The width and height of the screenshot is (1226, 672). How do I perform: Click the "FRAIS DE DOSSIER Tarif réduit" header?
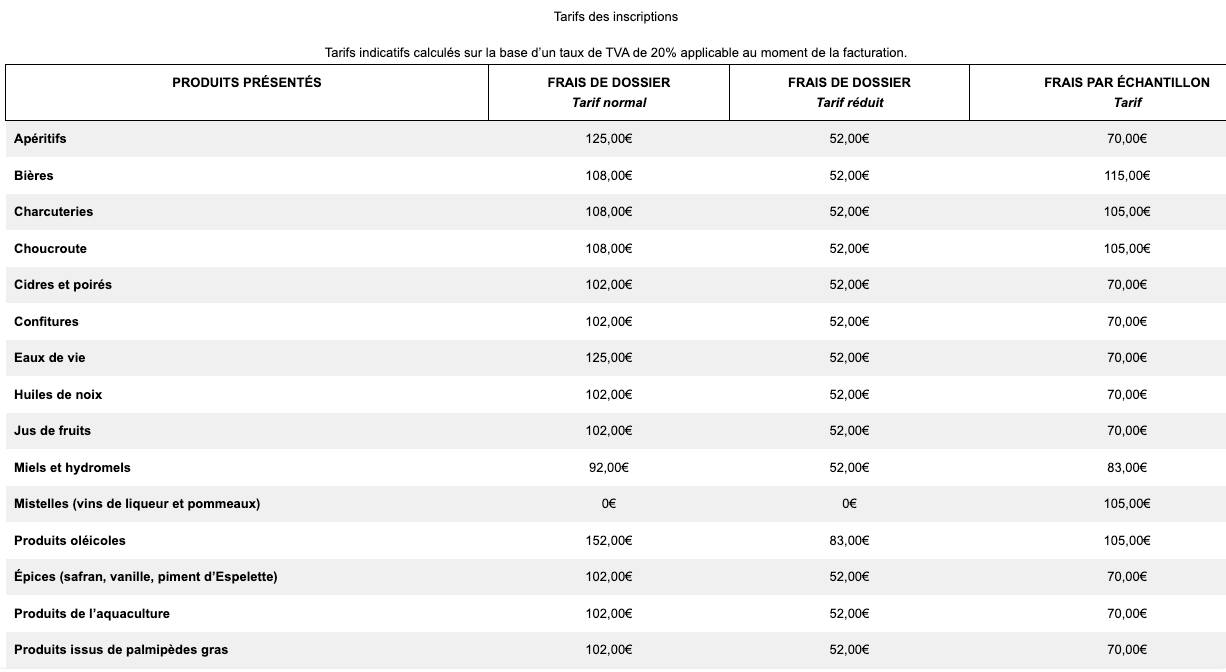849,92
